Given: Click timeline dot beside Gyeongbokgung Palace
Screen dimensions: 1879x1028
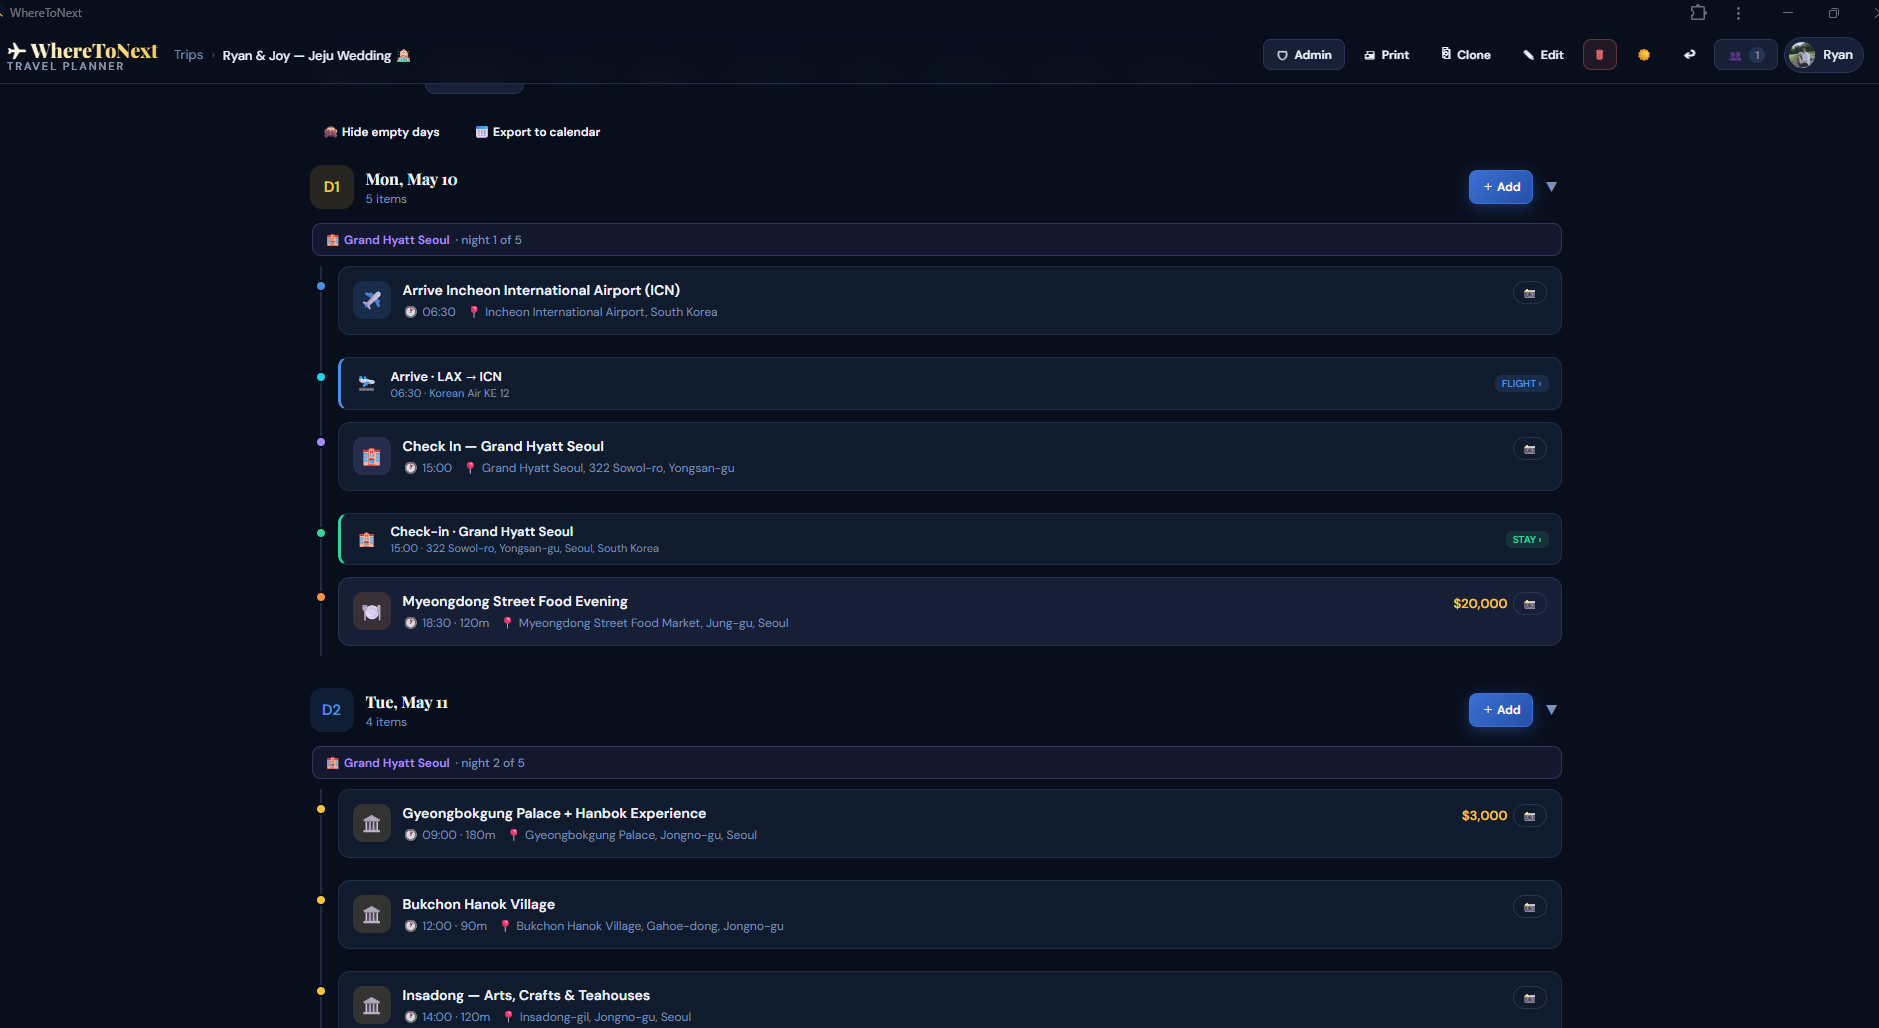Looking at the screenshot, I should pyautogui.click(x=321, y=809).
